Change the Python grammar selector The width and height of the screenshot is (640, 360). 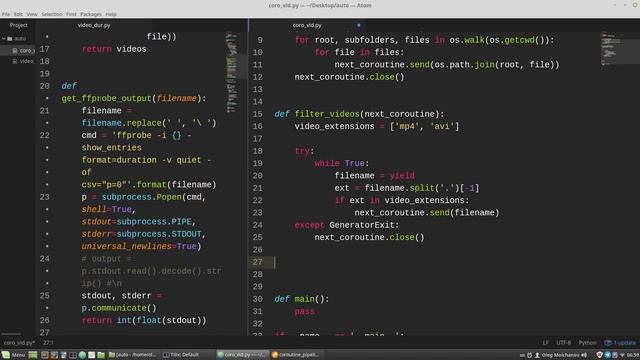(587, 343)
